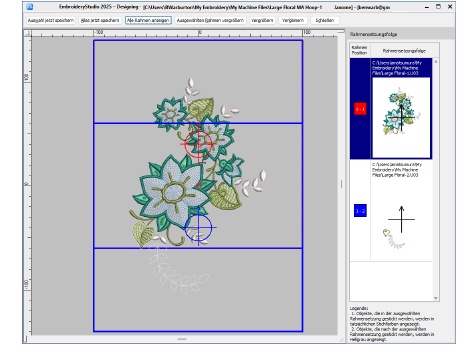Click the EmbroideryStudio app icon in the title bar
The width and height of the screenshot is (474, 360).
pos(30,7)
